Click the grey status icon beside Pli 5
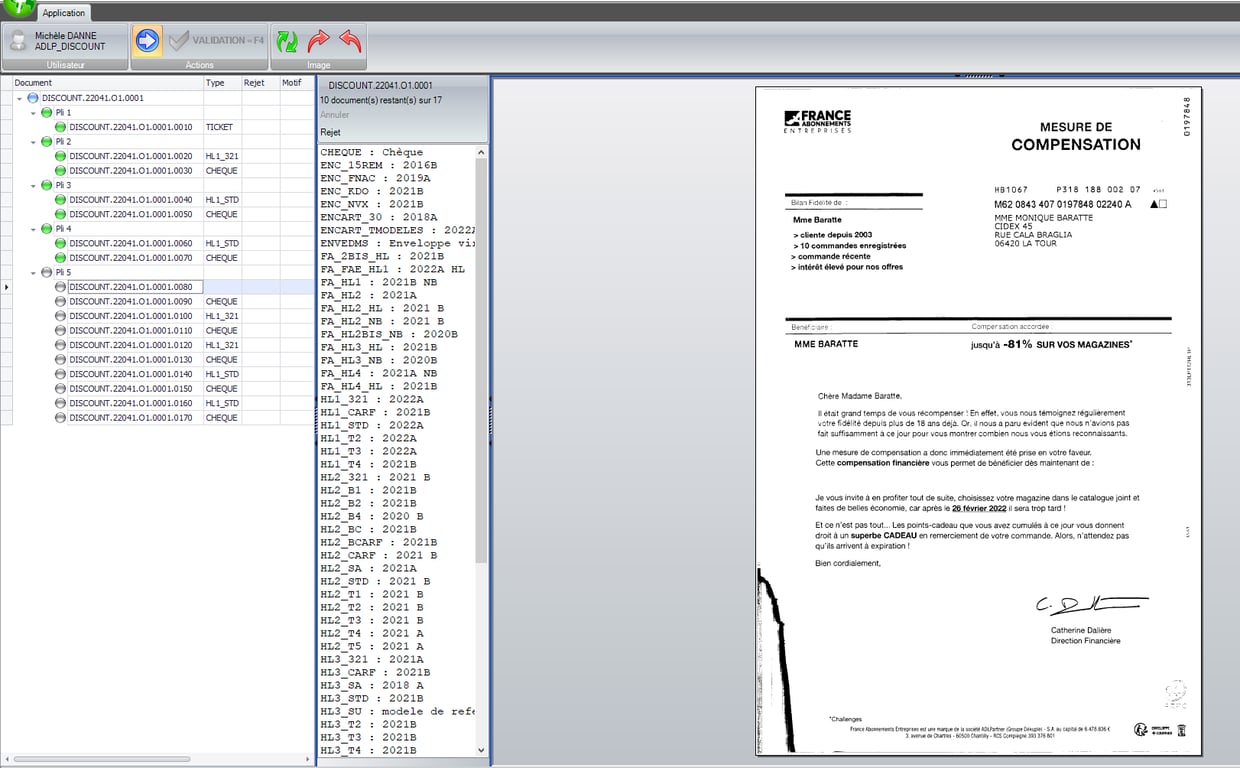 [x=46, y=272]
